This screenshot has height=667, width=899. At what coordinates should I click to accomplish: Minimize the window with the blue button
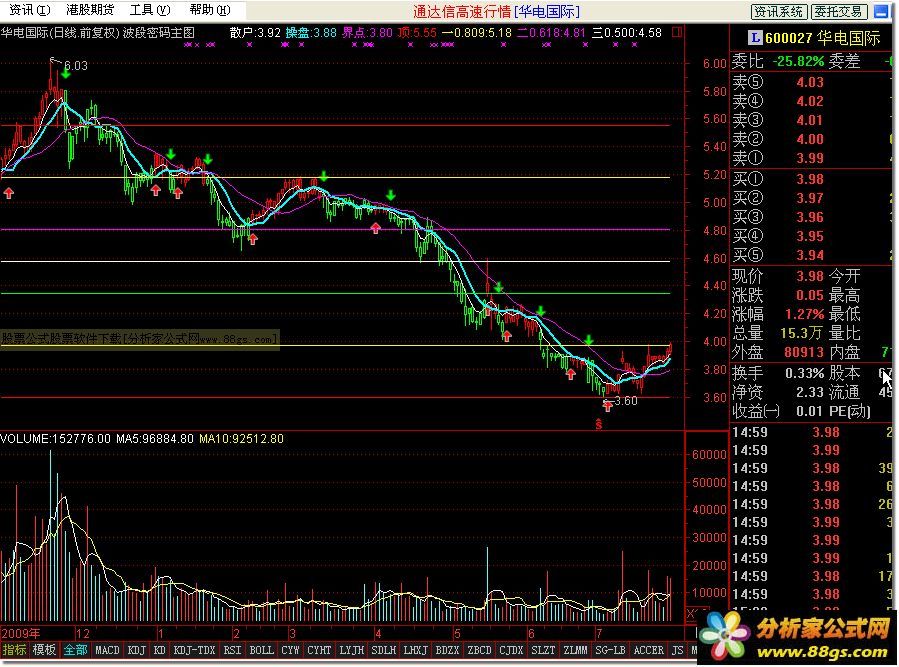tap(881, 11)
